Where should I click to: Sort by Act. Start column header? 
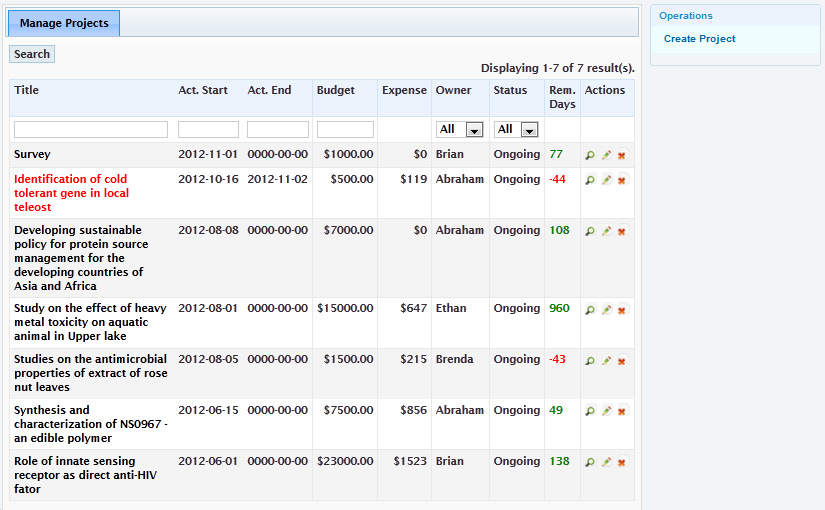pos(203,90)
